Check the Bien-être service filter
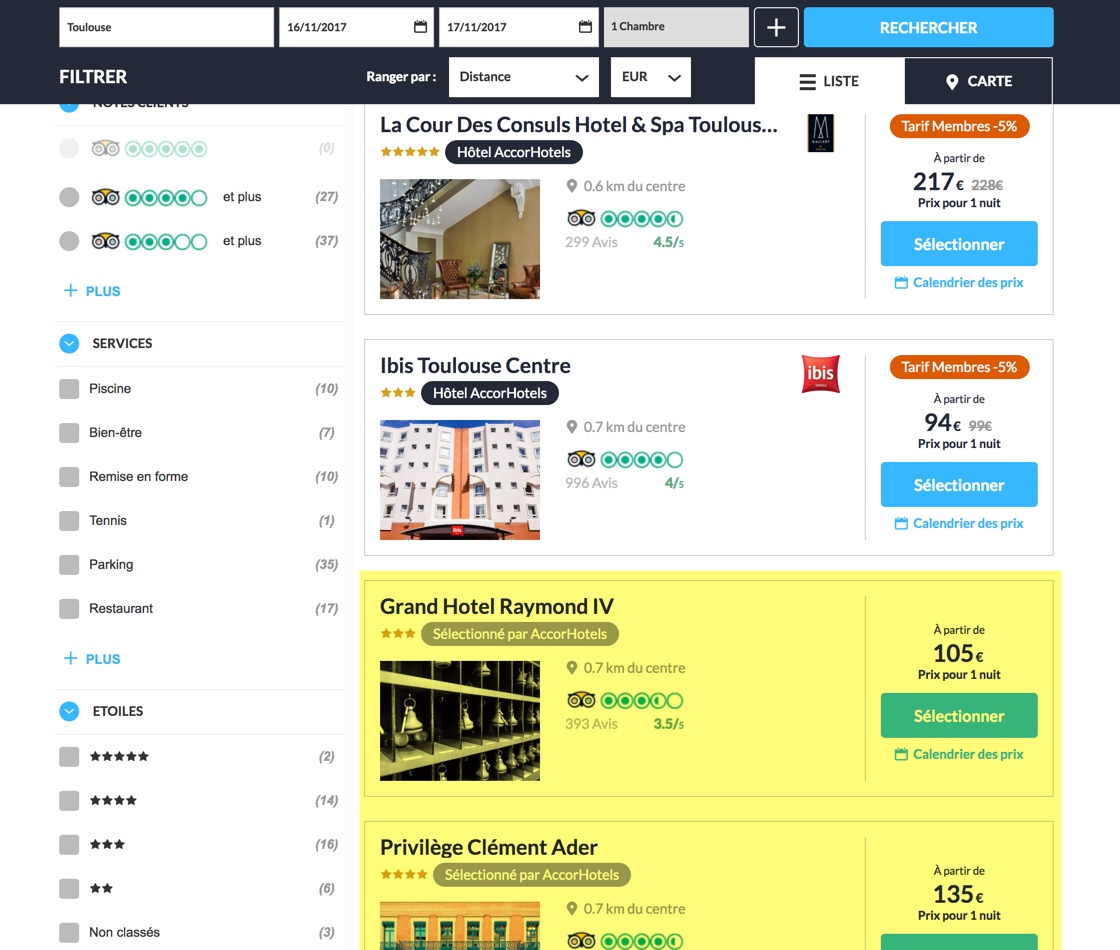 (x=69, y=433)
